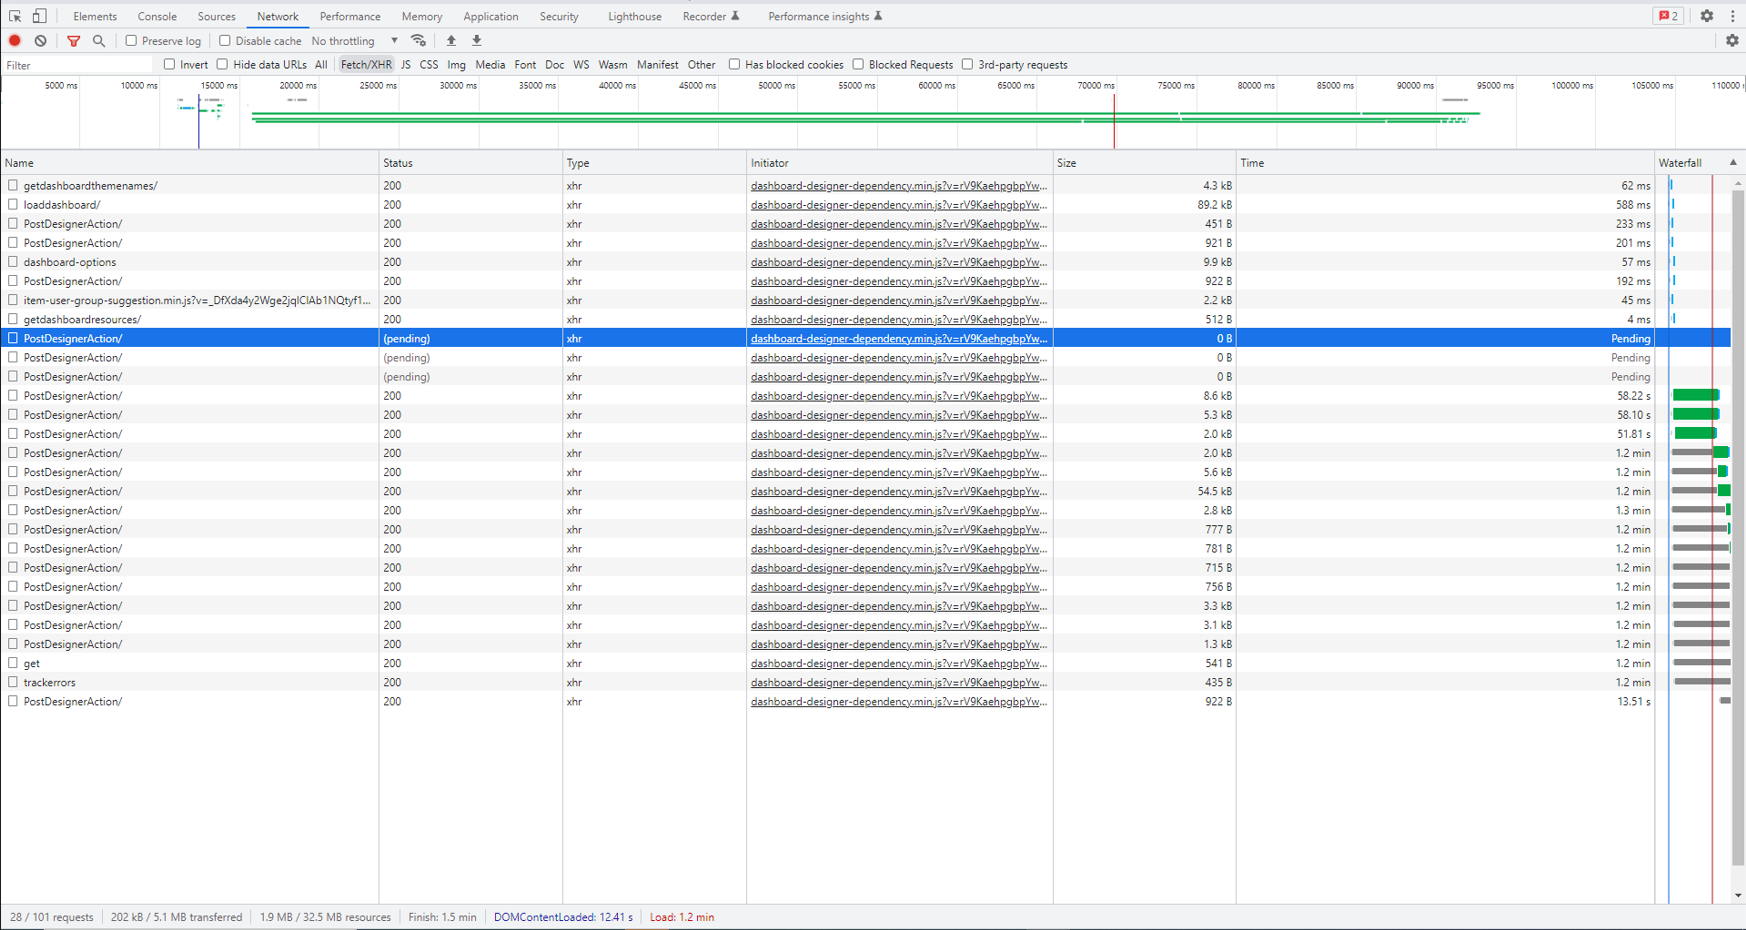
Task: Click the issues counter badge
Action: coord(1668,15)
